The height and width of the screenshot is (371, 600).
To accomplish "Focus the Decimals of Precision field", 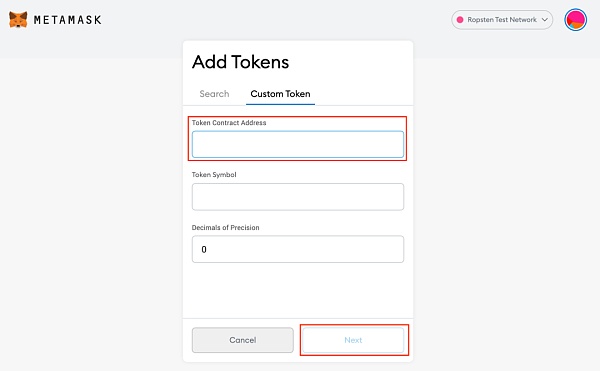I will (x=298, y=249).
